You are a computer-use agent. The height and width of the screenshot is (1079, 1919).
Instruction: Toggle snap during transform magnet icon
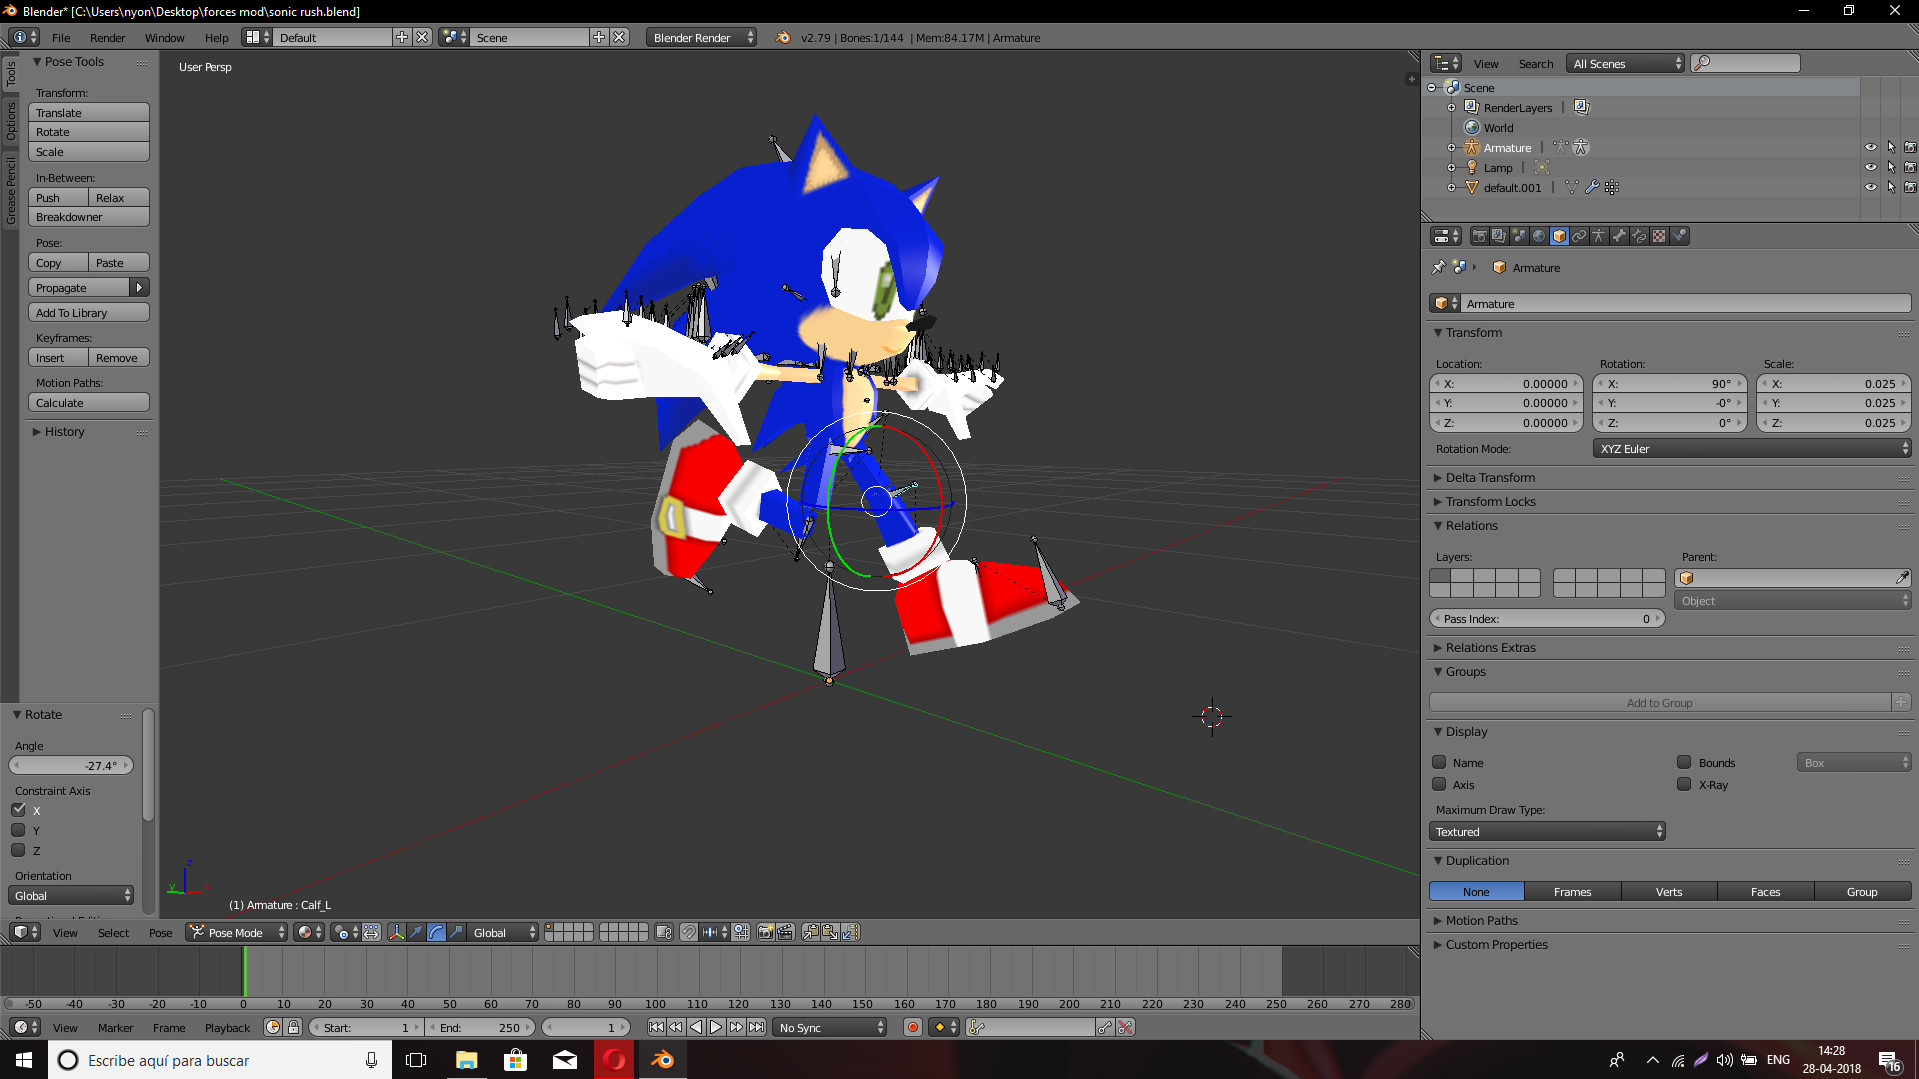(x=689, y=932)
